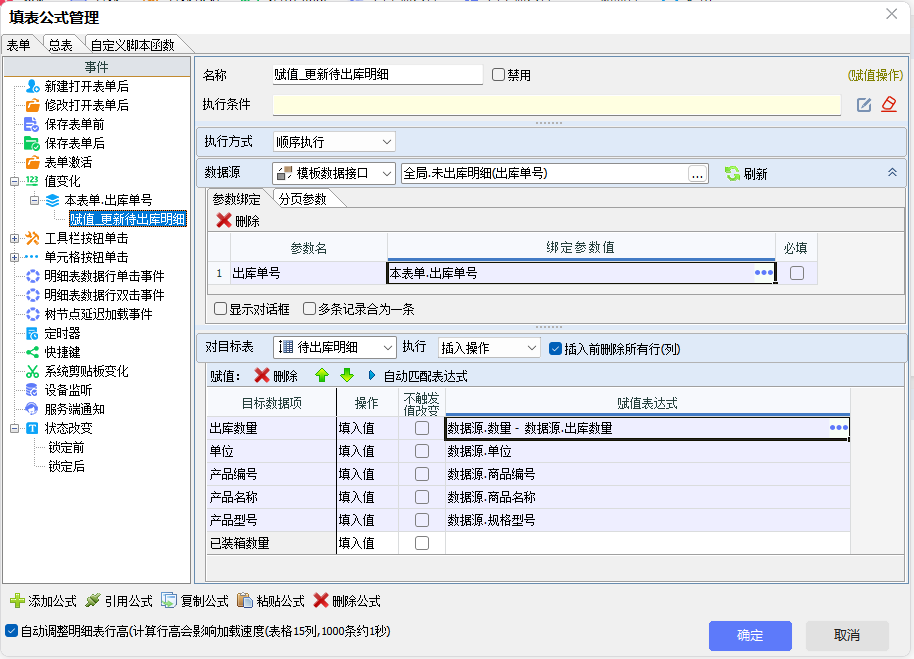
Task: Click 粘贴公式 button
Action: [270, 601]
